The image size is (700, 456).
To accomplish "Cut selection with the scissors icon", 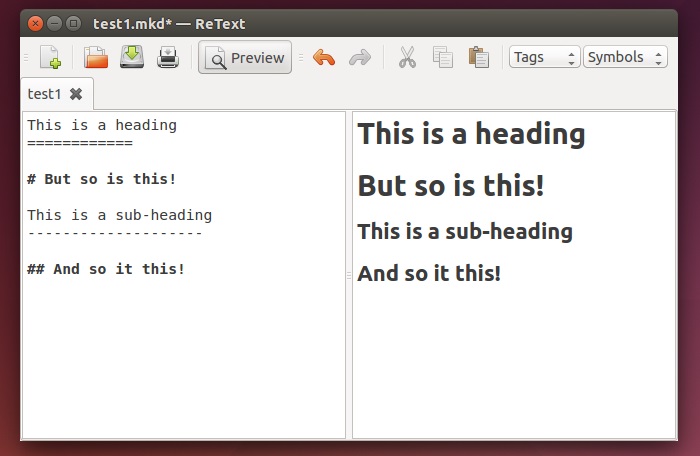I will point(407,57).
